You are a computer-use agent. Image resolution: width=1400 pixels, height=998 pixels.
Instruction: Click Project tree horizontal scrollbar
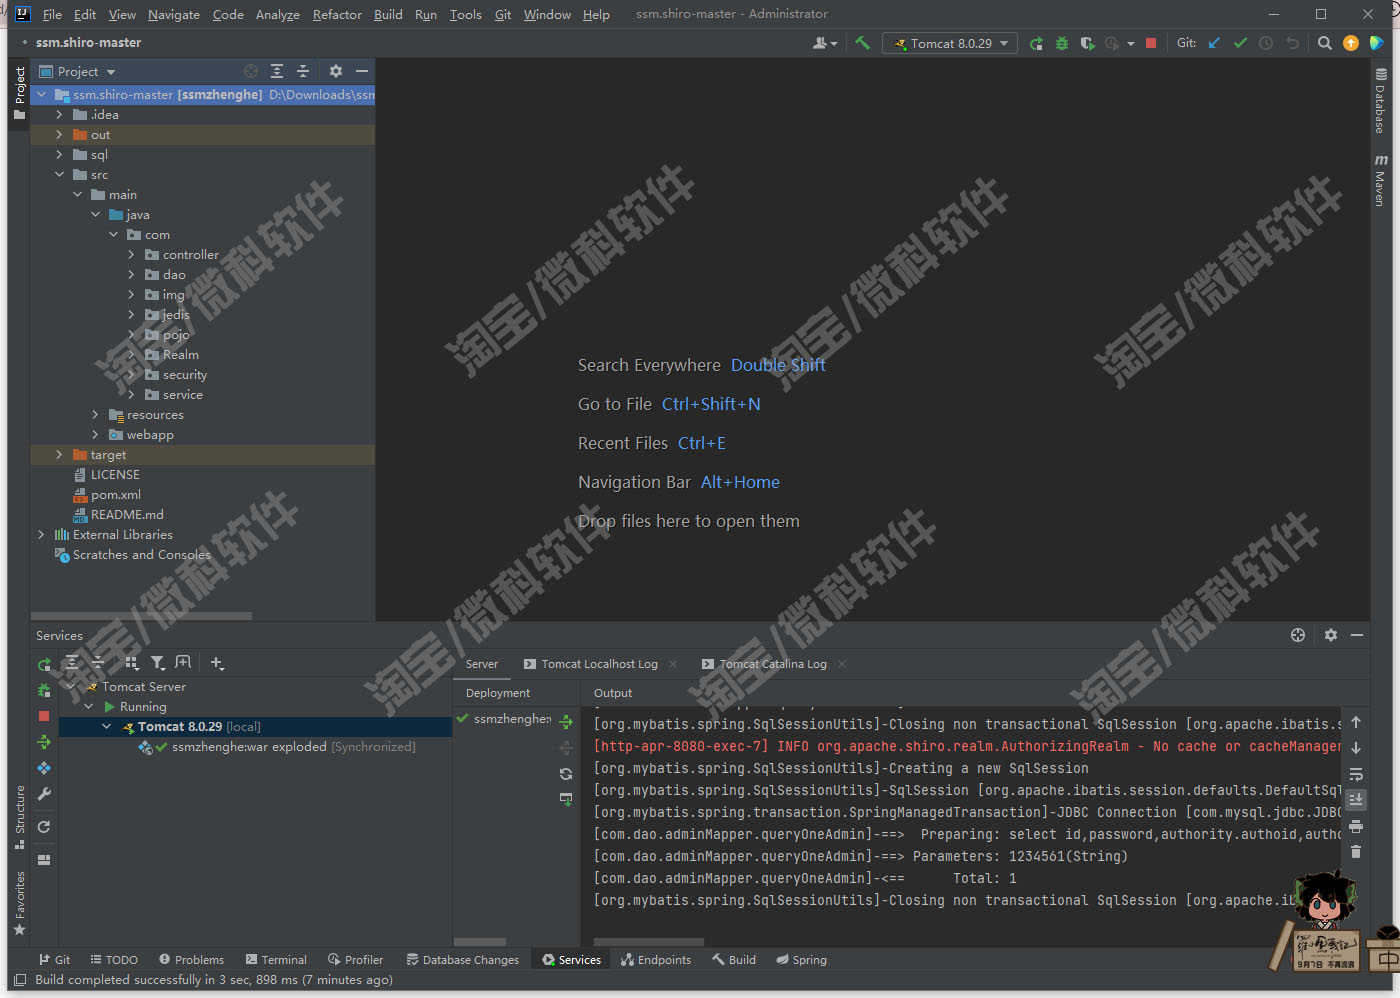141,616
